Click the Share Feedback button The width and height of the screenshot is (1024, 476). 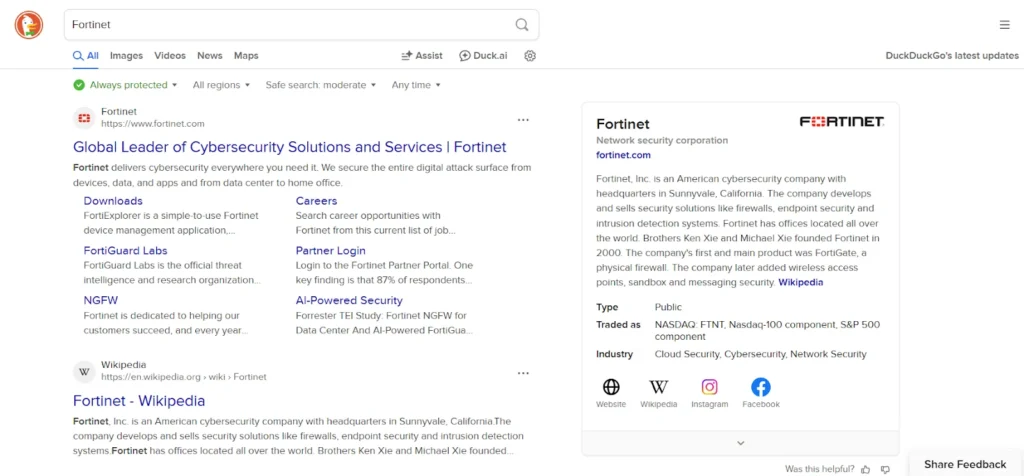(x=964, y=464)
